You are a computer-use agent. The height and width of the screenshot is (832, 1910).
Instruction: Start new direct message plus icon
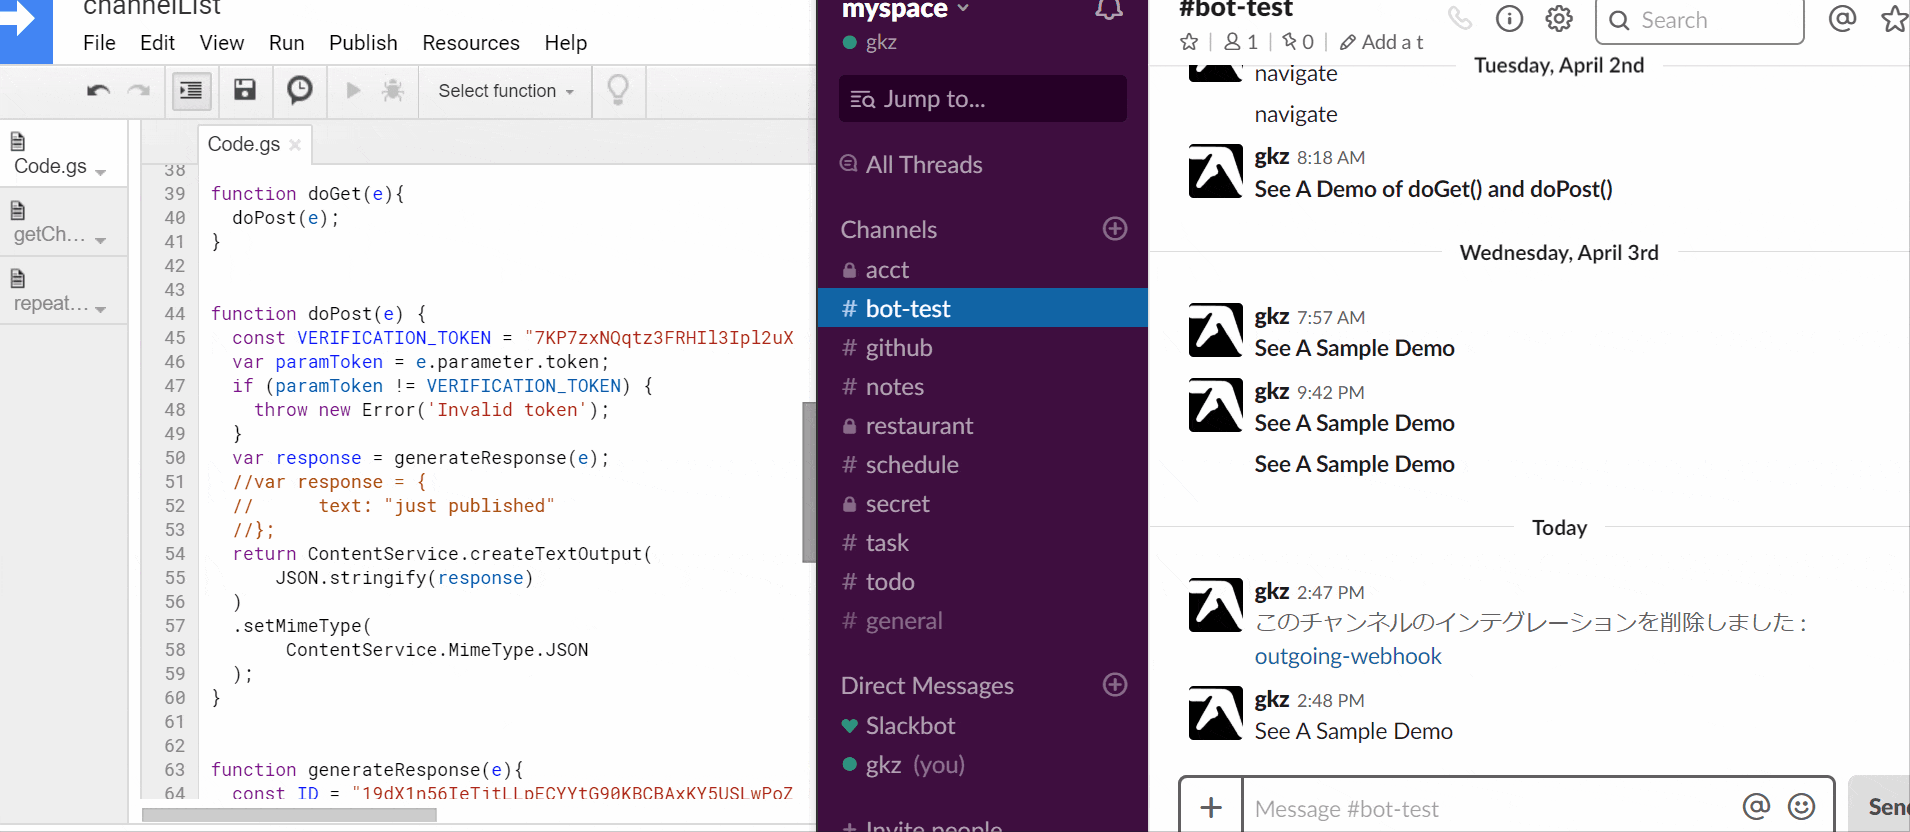point(1115,685)
